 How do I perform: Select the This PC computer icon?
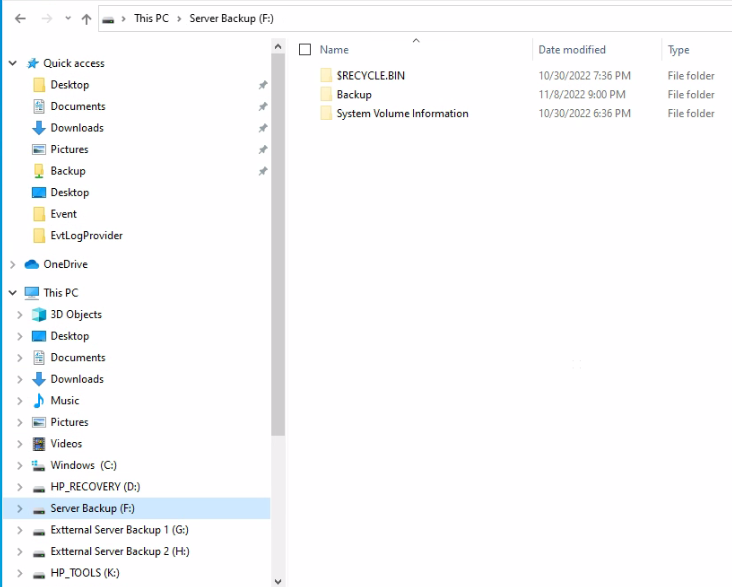tap(32, 293)
